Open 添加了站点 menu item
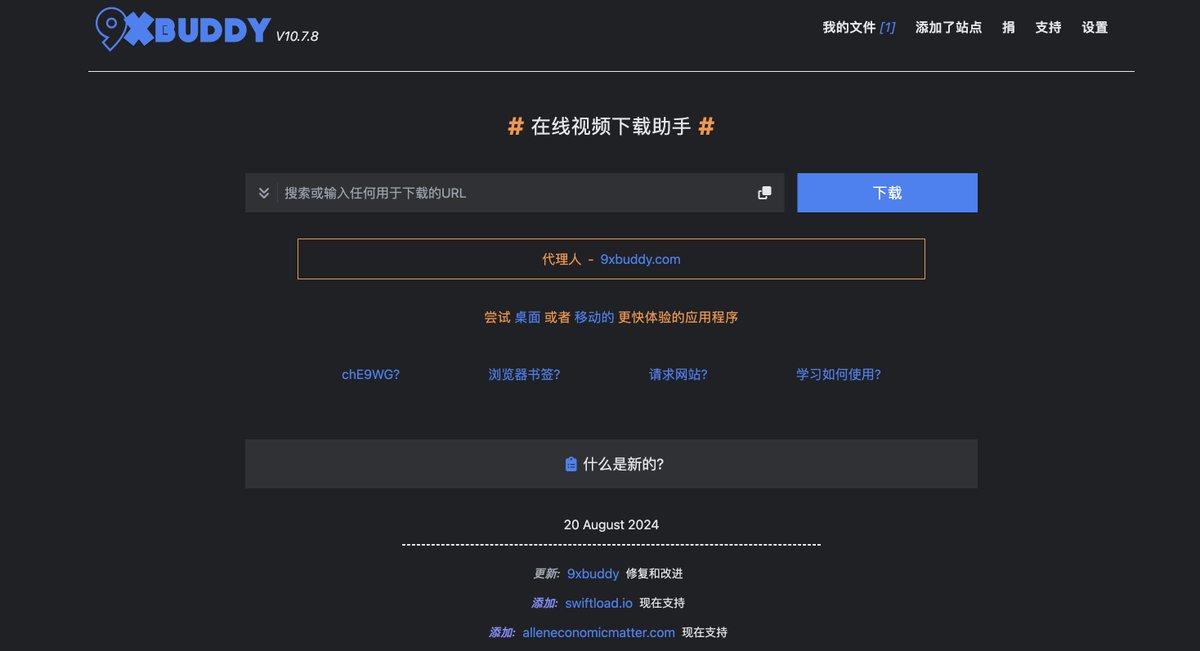This screenshot has height=651, width=1200. click(948, 28)
